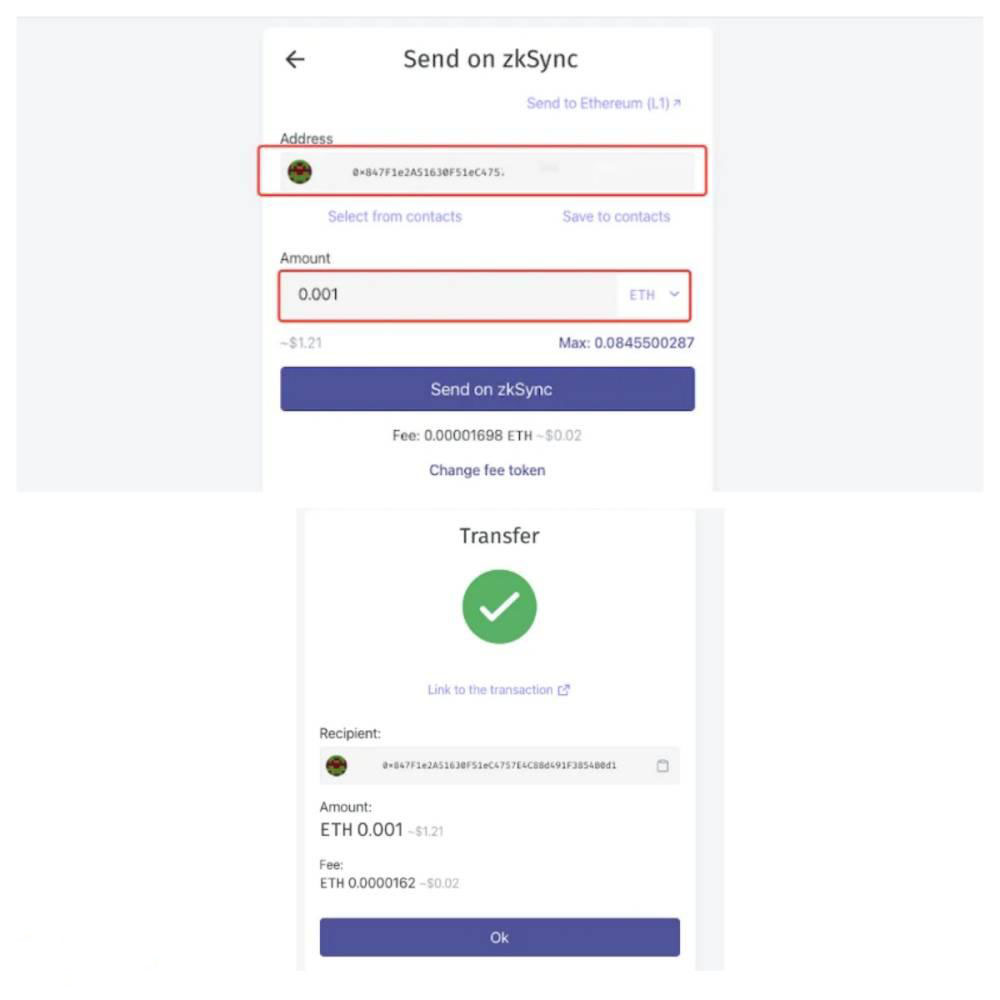
Task: Click the external arrow icon after the Ethereum (L1) link
Action: (677, 103)
